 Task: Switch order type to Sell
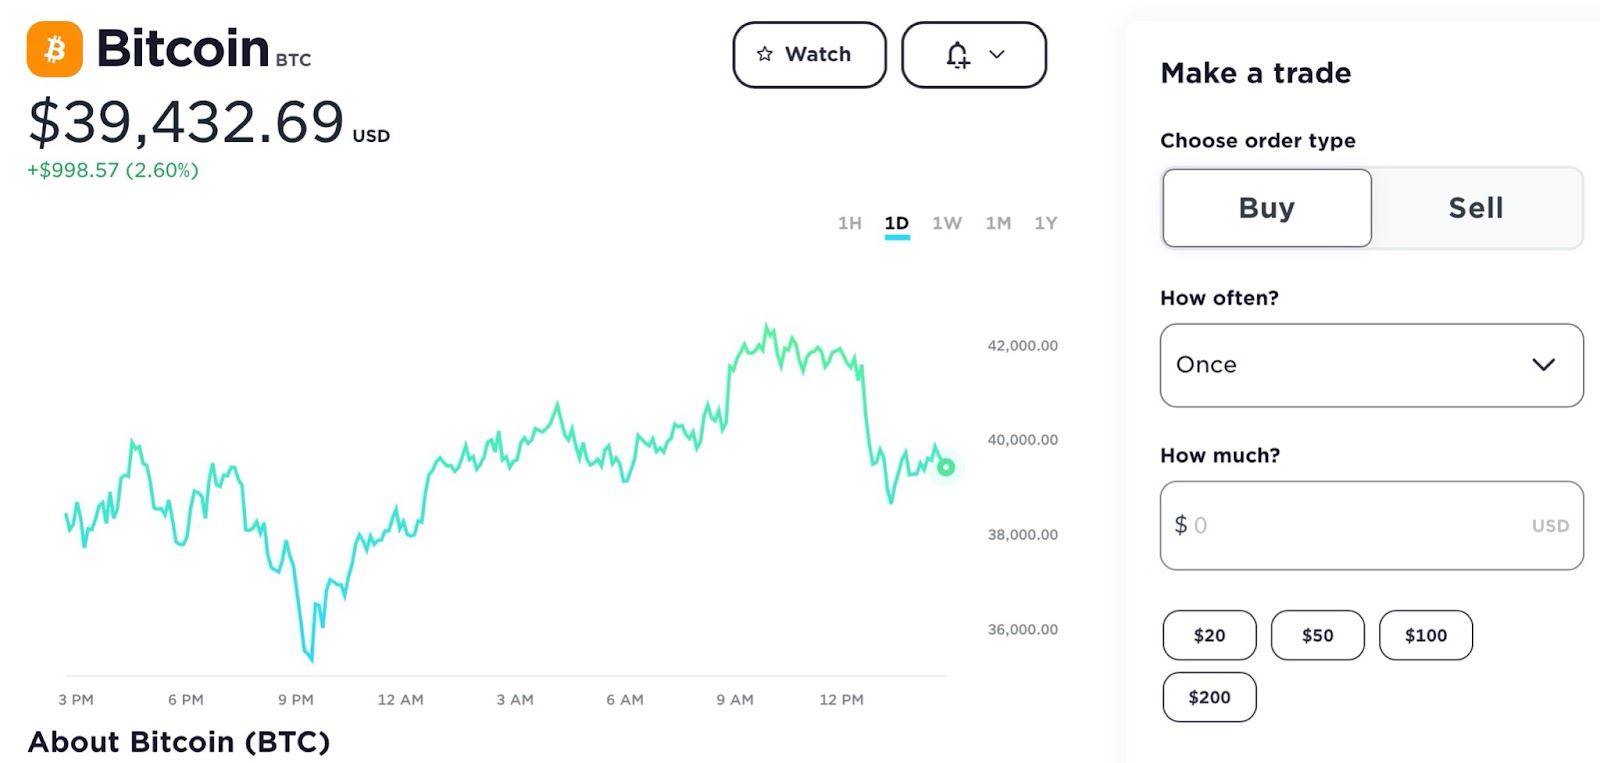pos(1475,208)
